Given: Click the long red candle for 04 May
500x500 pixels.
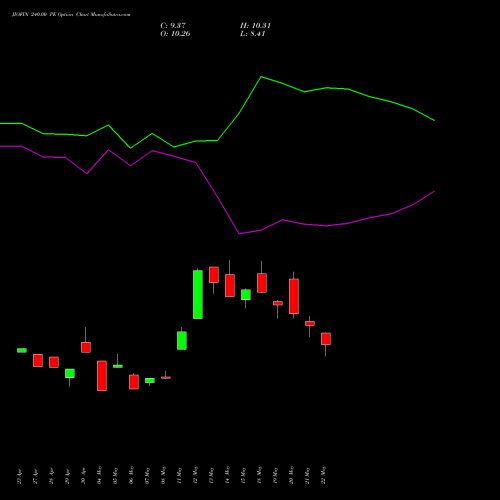Looking at the screenshot, I should tap(102, 376).
